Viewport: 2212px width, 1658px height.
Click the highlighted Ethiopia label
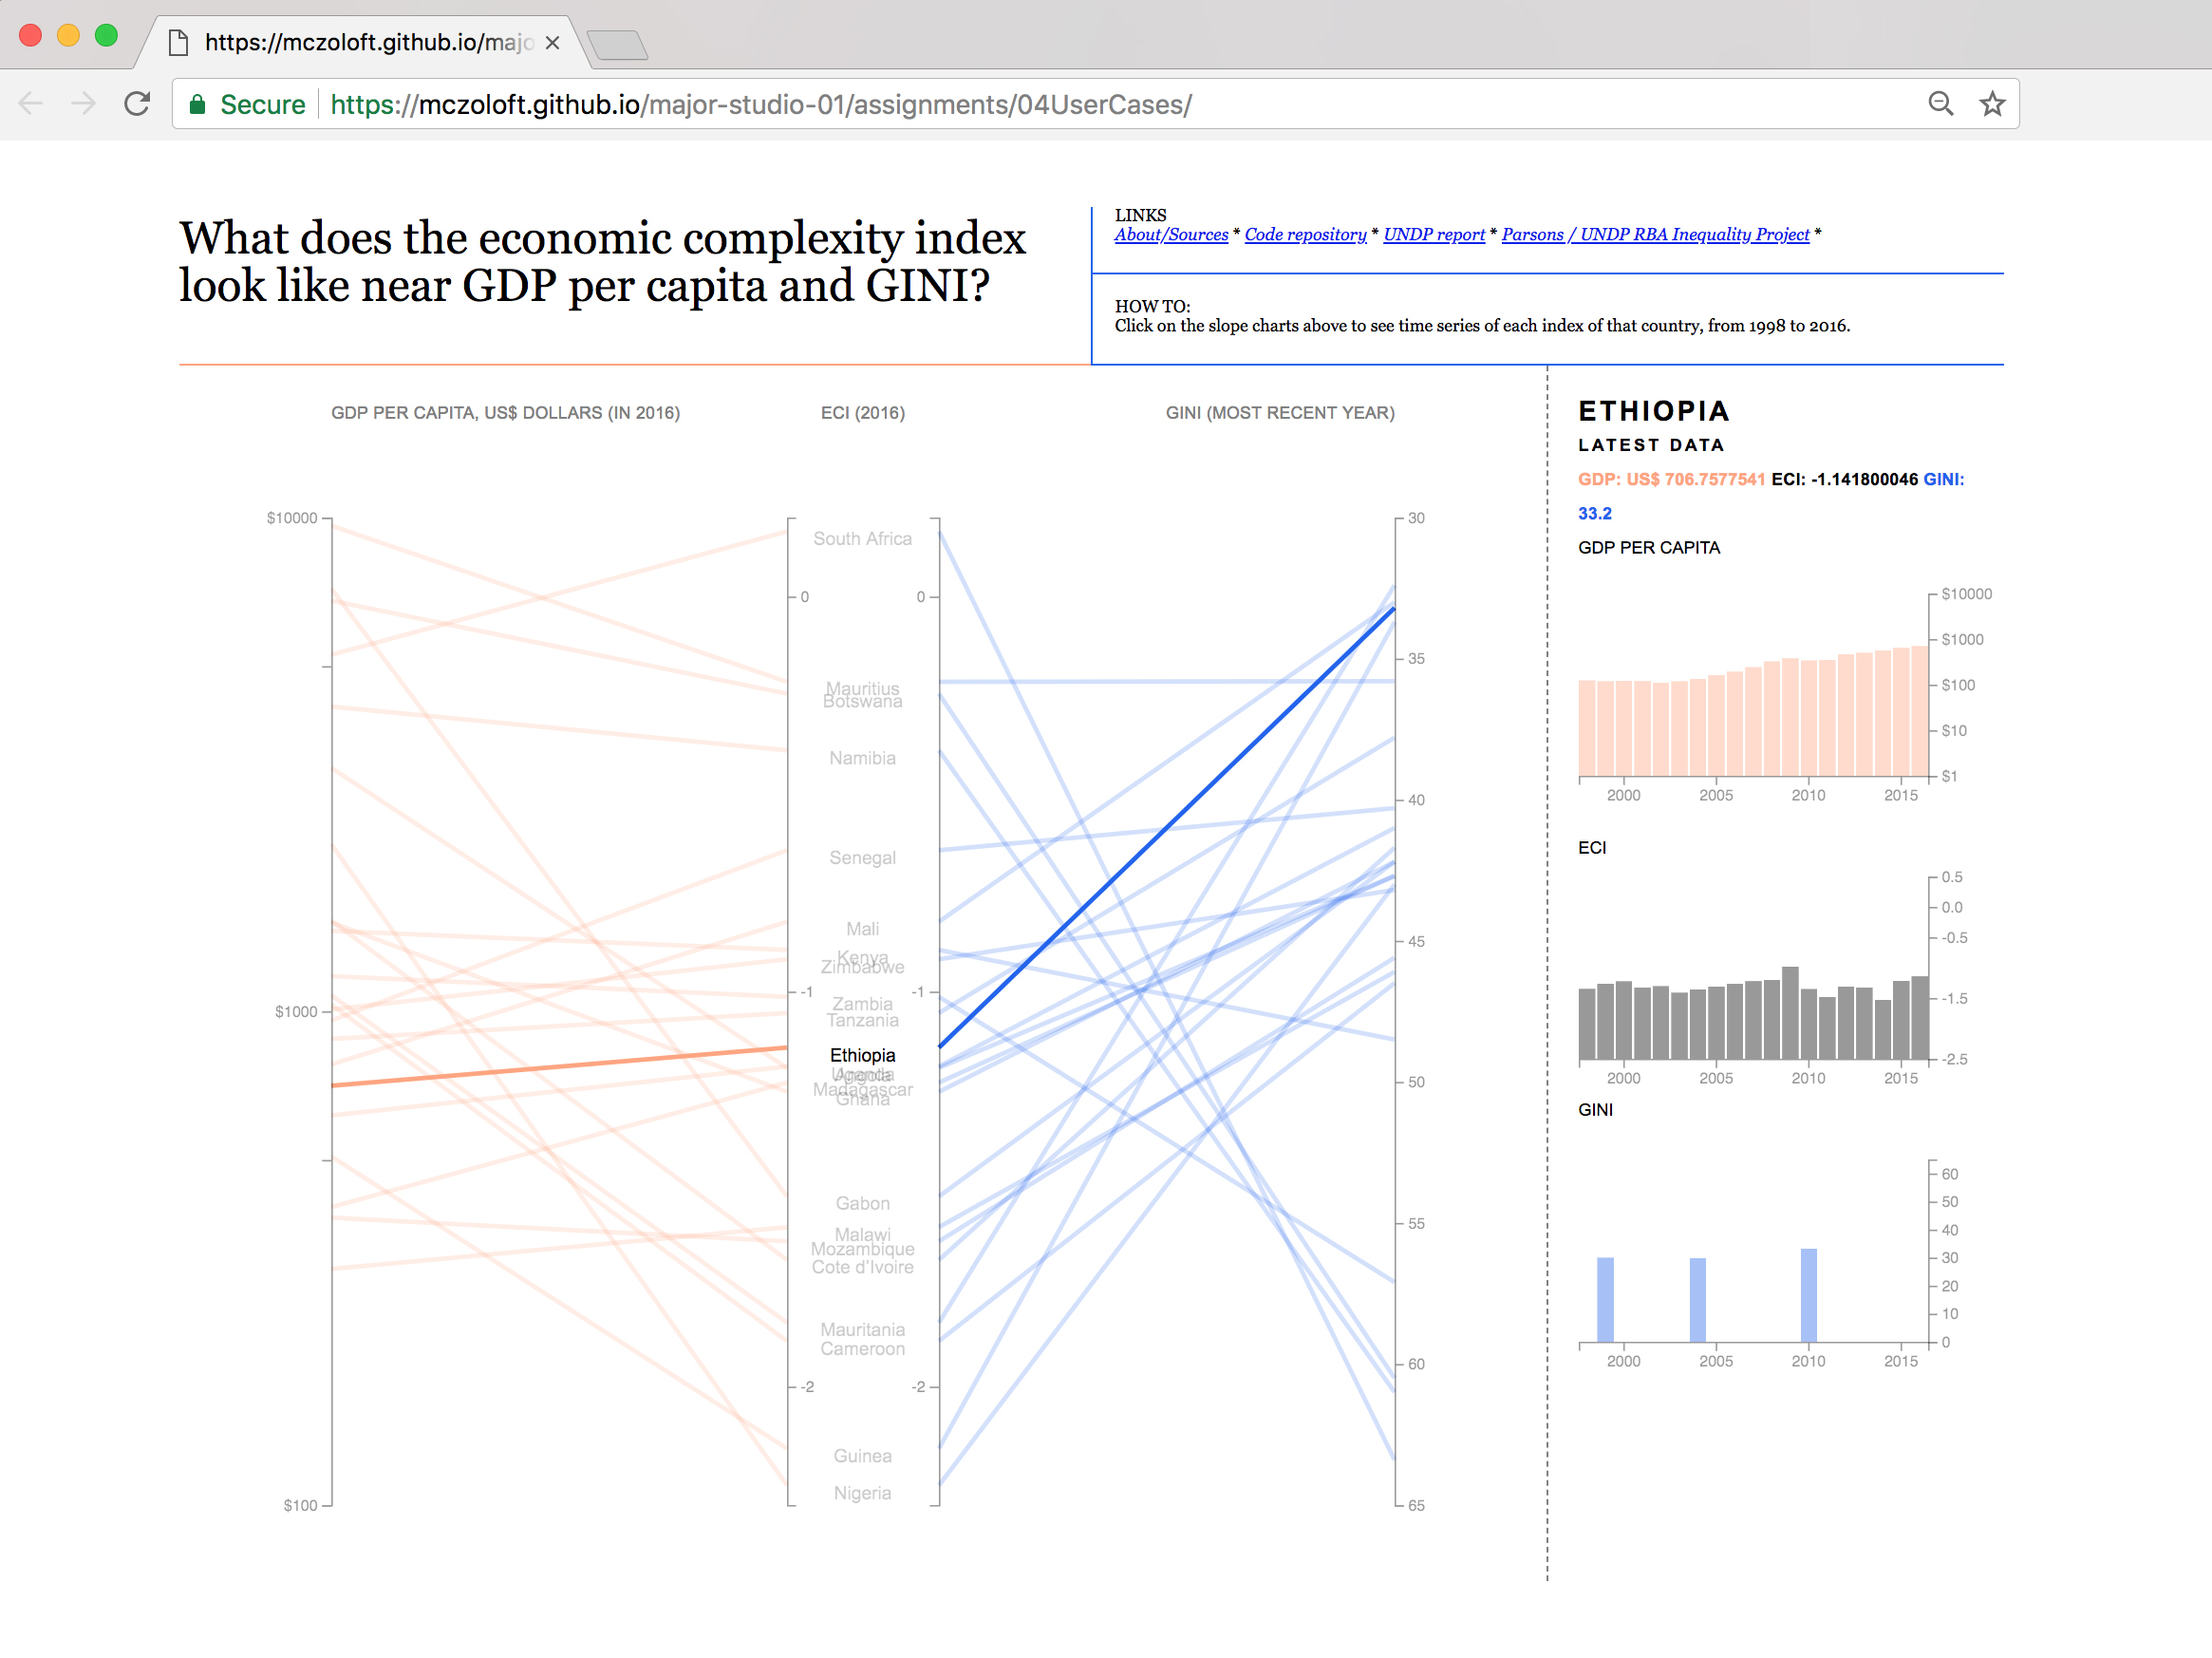coord(862,1055)
